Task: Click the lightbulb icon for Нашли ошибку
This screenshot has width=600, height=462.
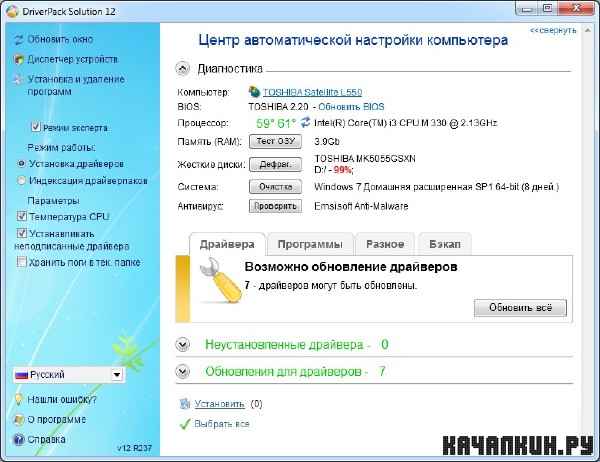Action: pyautogui.click(x=18, y=400)
